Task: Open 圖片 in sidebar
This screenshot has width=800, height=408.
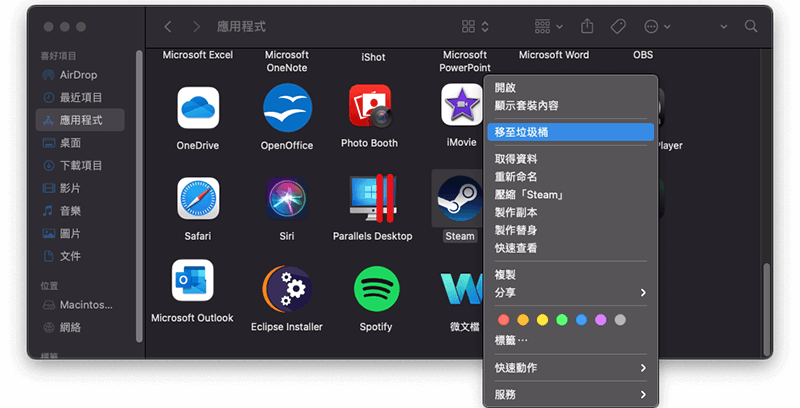Action: 80,234
